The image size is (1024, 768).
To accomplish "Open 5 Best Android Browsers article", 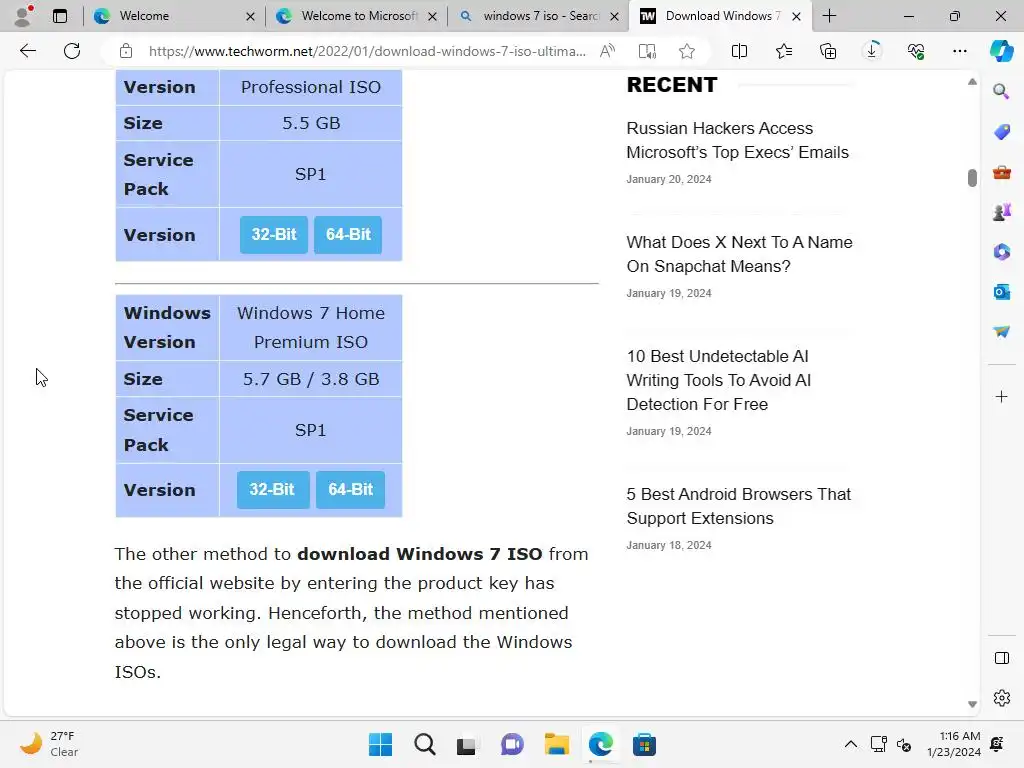I will pos(739,506).
